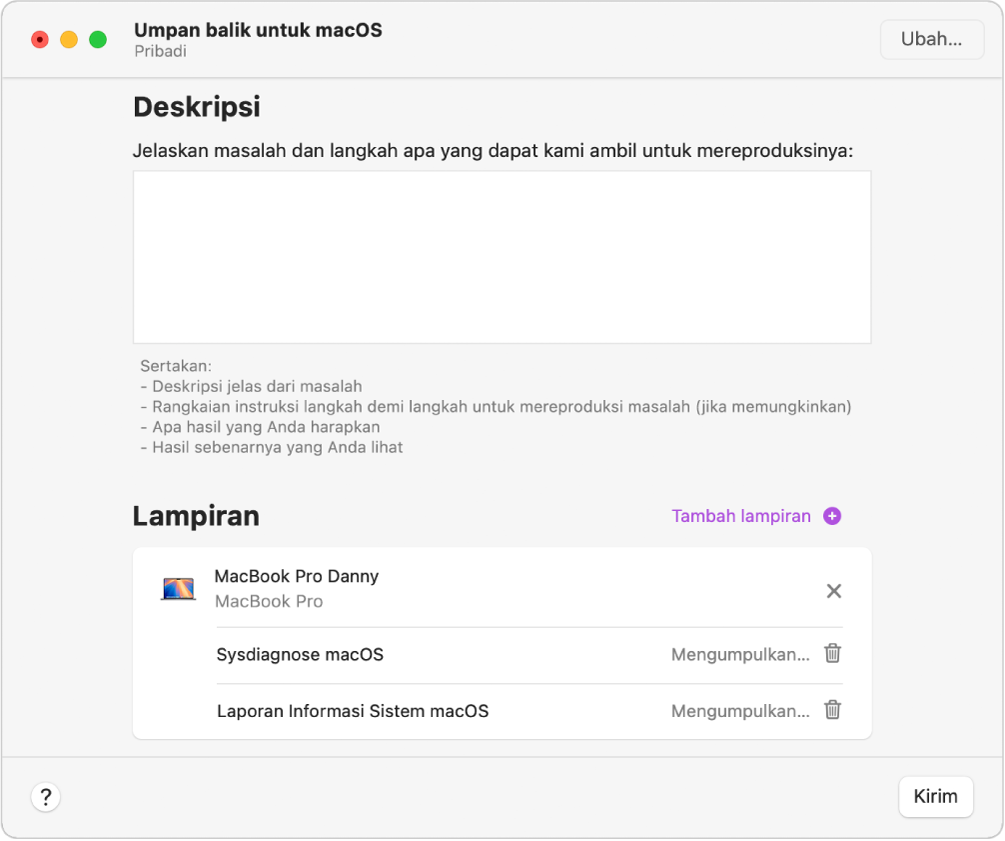Click the Tambah lampiran link
Viewport: 1005px width, 841px height.
point(741,516)
